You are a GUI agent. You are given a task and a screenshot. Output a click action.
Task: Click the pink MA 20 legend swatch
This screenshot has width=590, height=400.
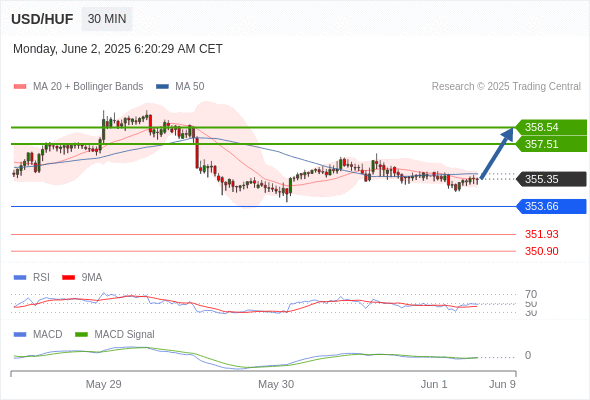[20, 87]
